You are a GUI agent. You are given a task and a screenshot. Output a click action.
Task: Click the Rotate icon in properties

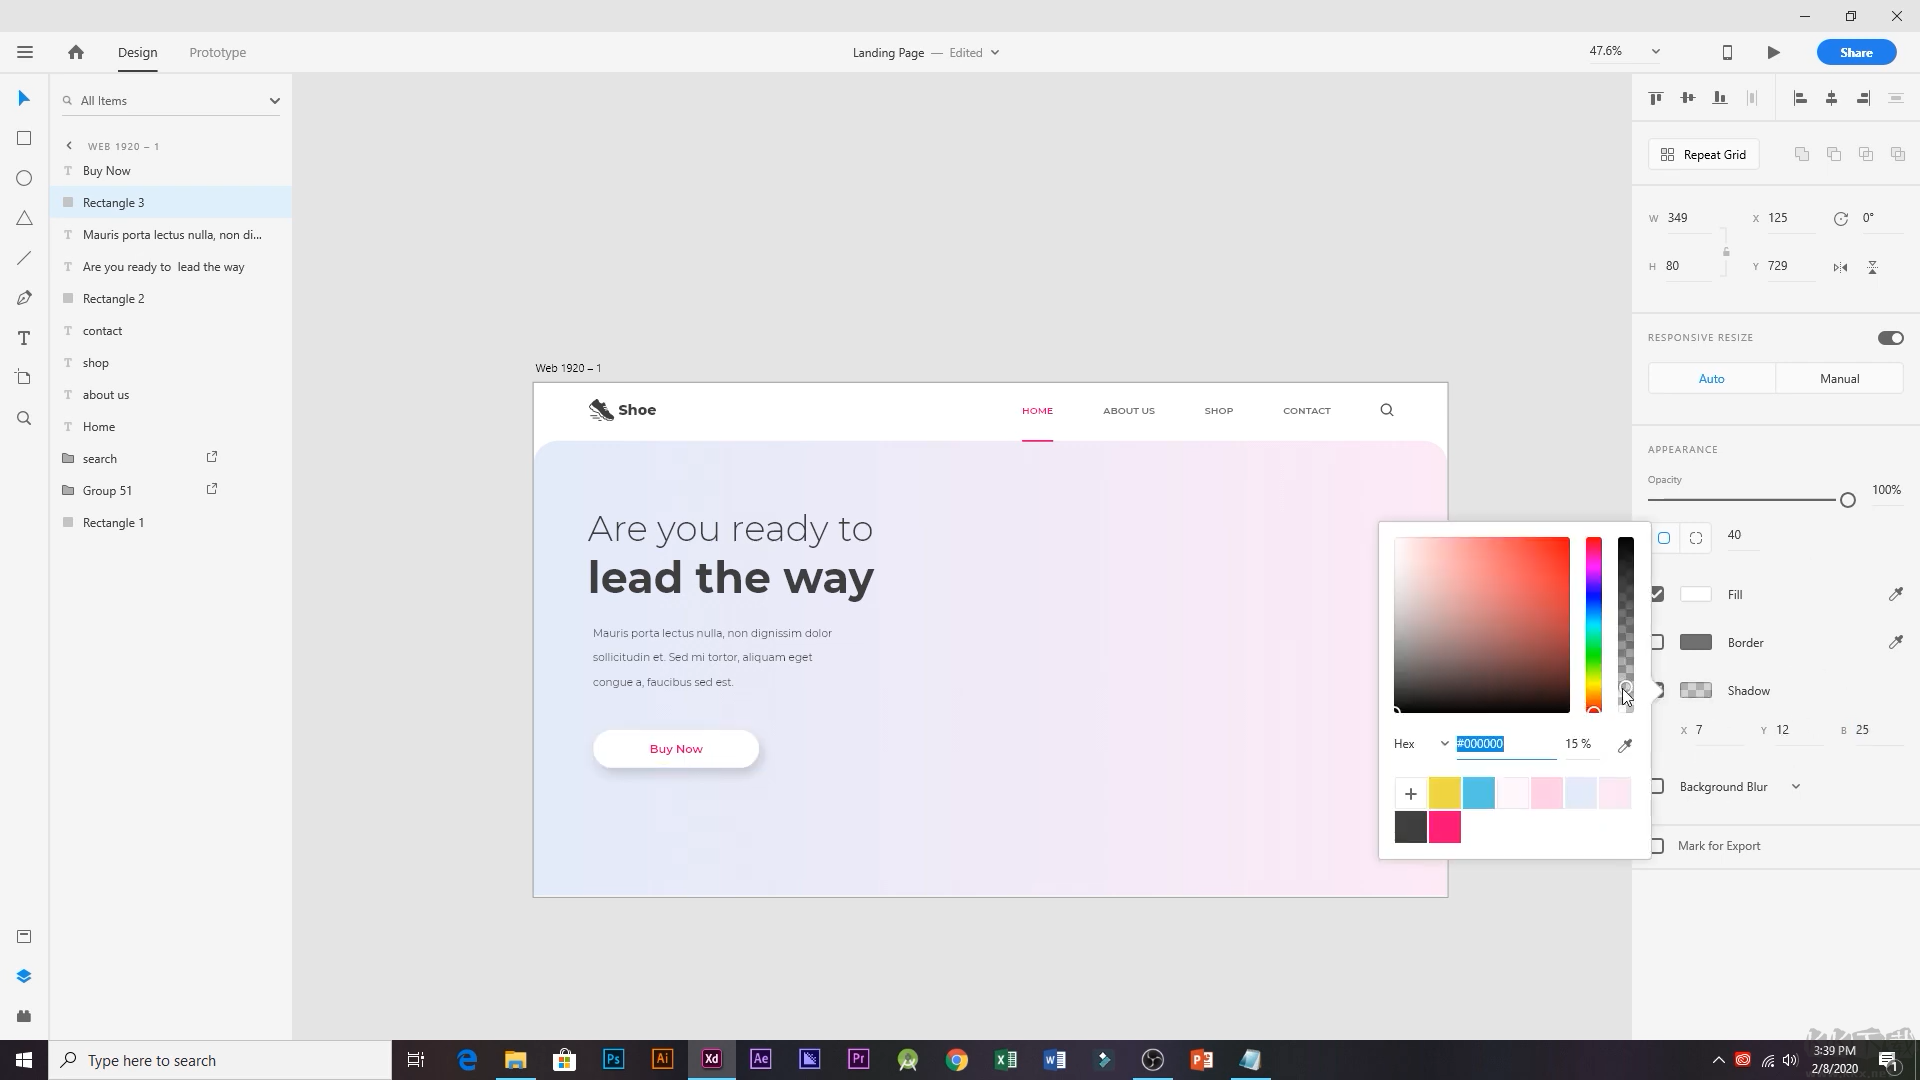pos(1841,218)
